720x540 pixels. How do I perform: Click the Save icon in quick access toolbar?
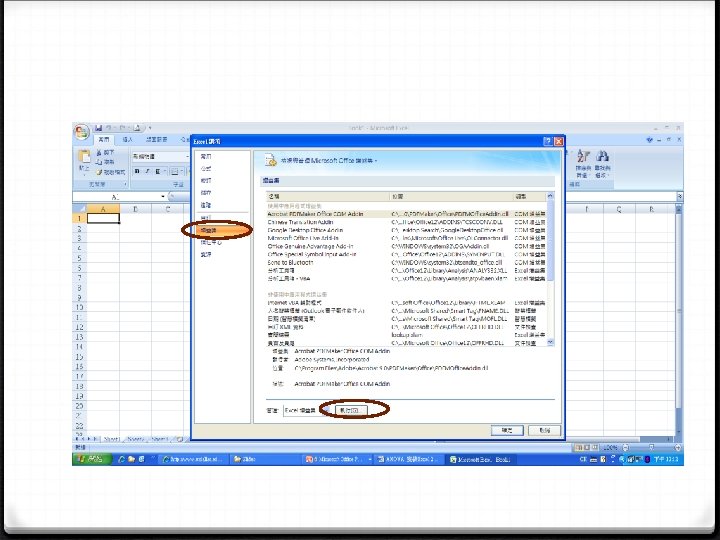pos(98,128)
